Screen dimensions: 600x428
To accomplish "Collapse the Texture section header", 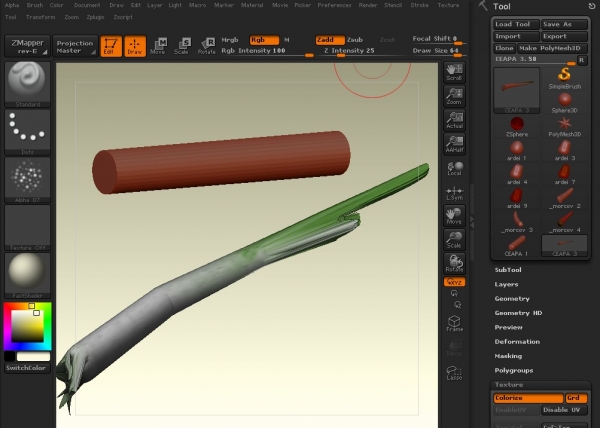I will [541, 385].
